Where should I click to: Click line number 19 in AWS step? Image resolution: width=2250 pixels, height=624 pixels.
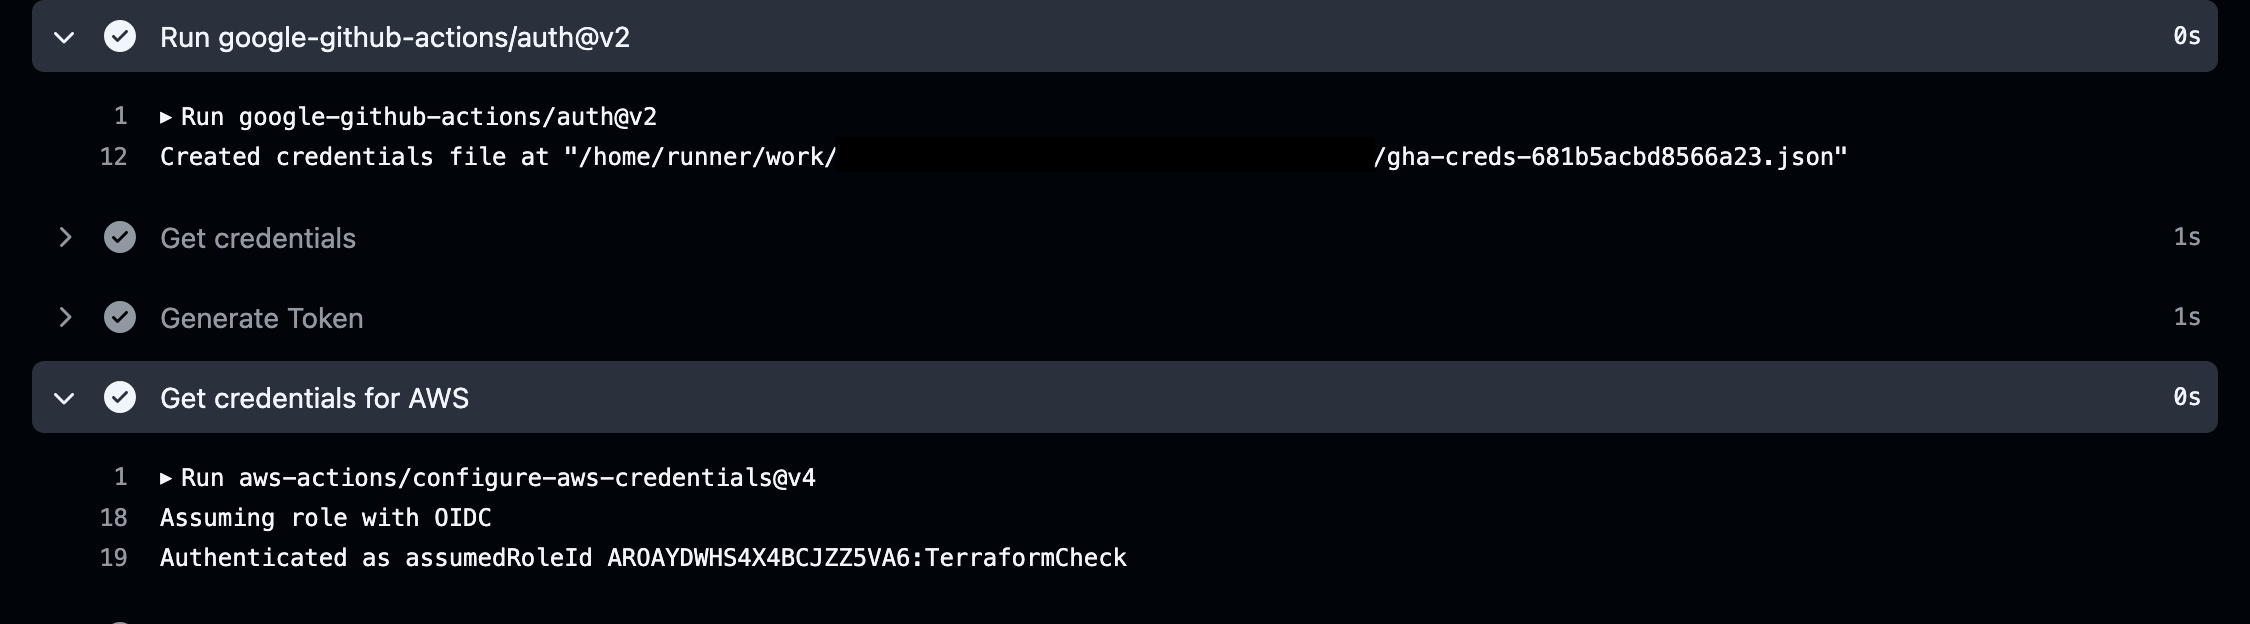coord(113,558)
